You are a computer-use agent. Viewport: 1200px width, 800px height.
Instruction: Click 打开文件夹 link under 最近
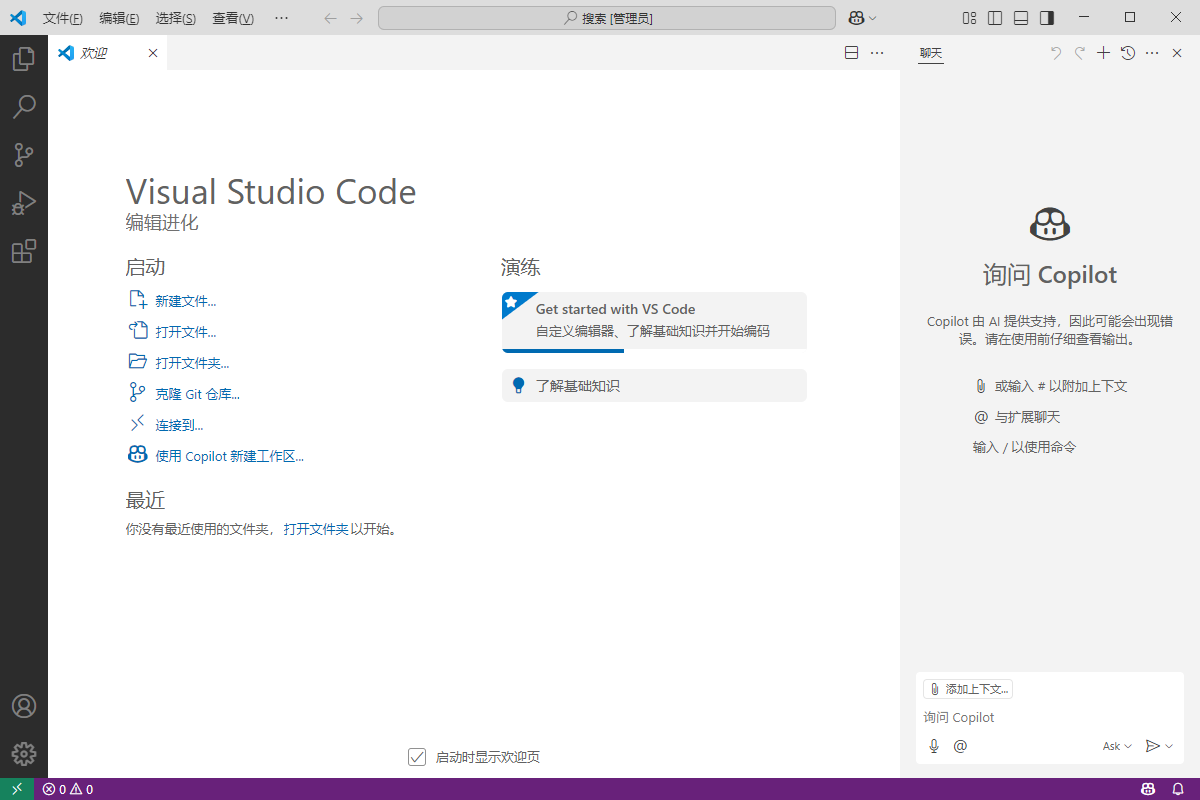(x=316, y=529)
